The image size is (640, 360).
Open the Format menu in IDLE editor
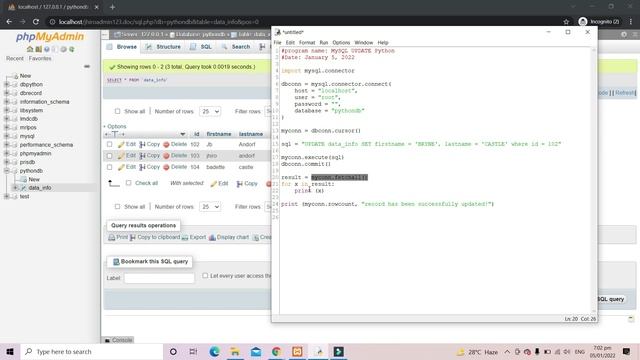(307, 42)
